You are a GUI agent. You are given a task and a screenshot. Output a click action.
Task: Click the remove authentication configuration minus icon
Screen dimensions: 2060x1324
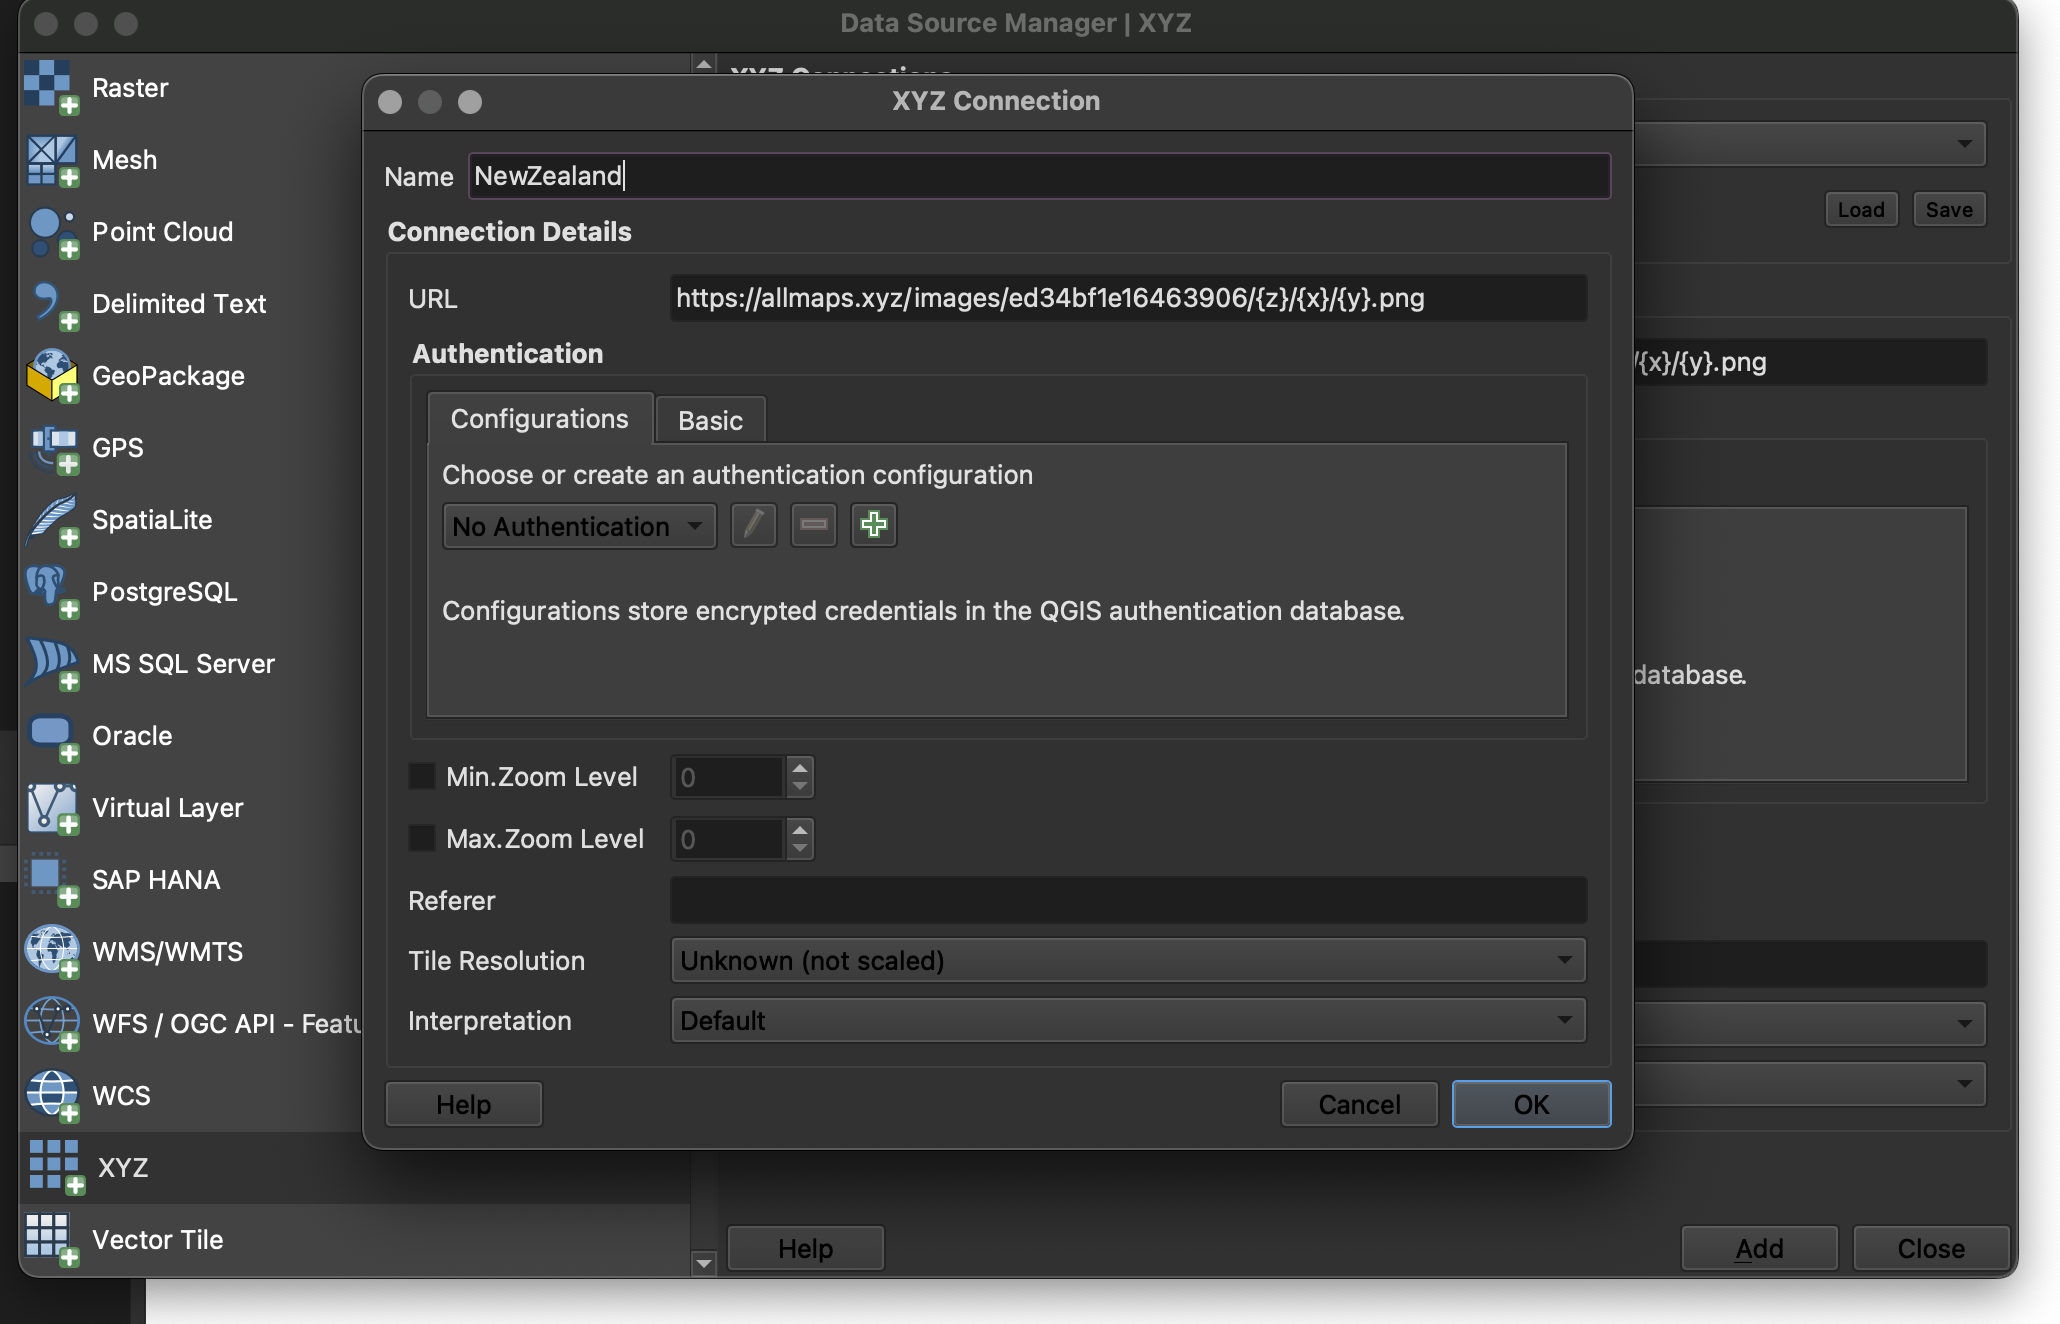813,525
